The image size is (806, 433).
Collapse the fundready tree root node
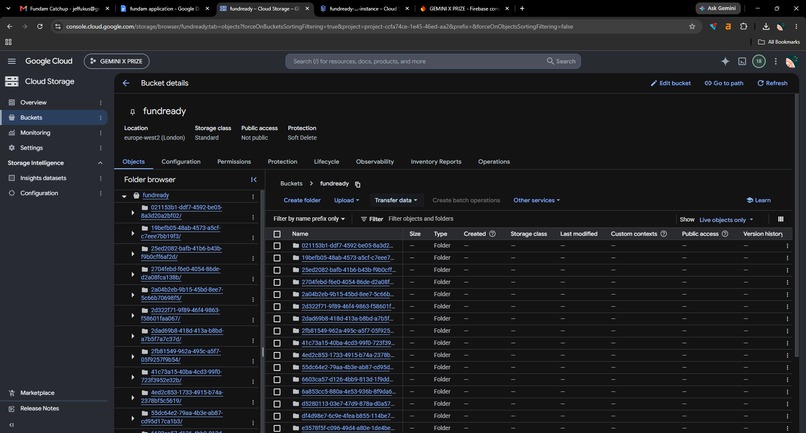tap(124, 196)
